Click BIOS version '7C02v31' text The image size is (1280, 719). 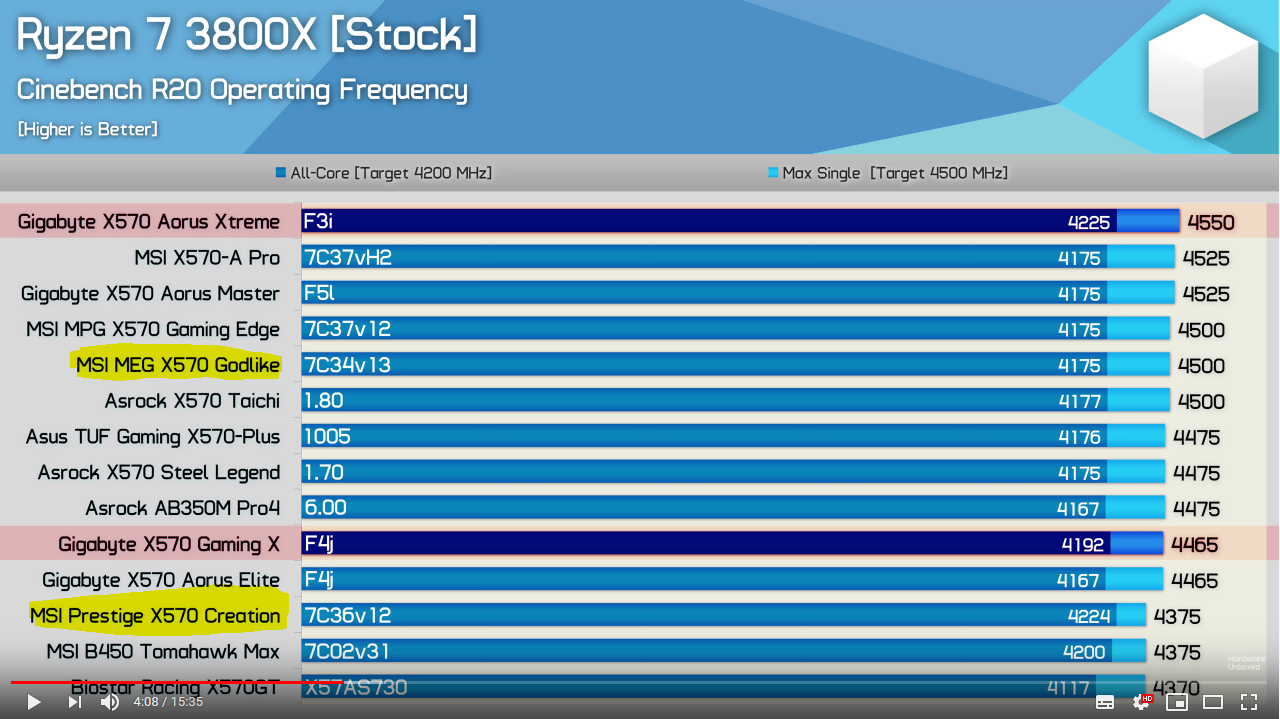pos(346,651)
